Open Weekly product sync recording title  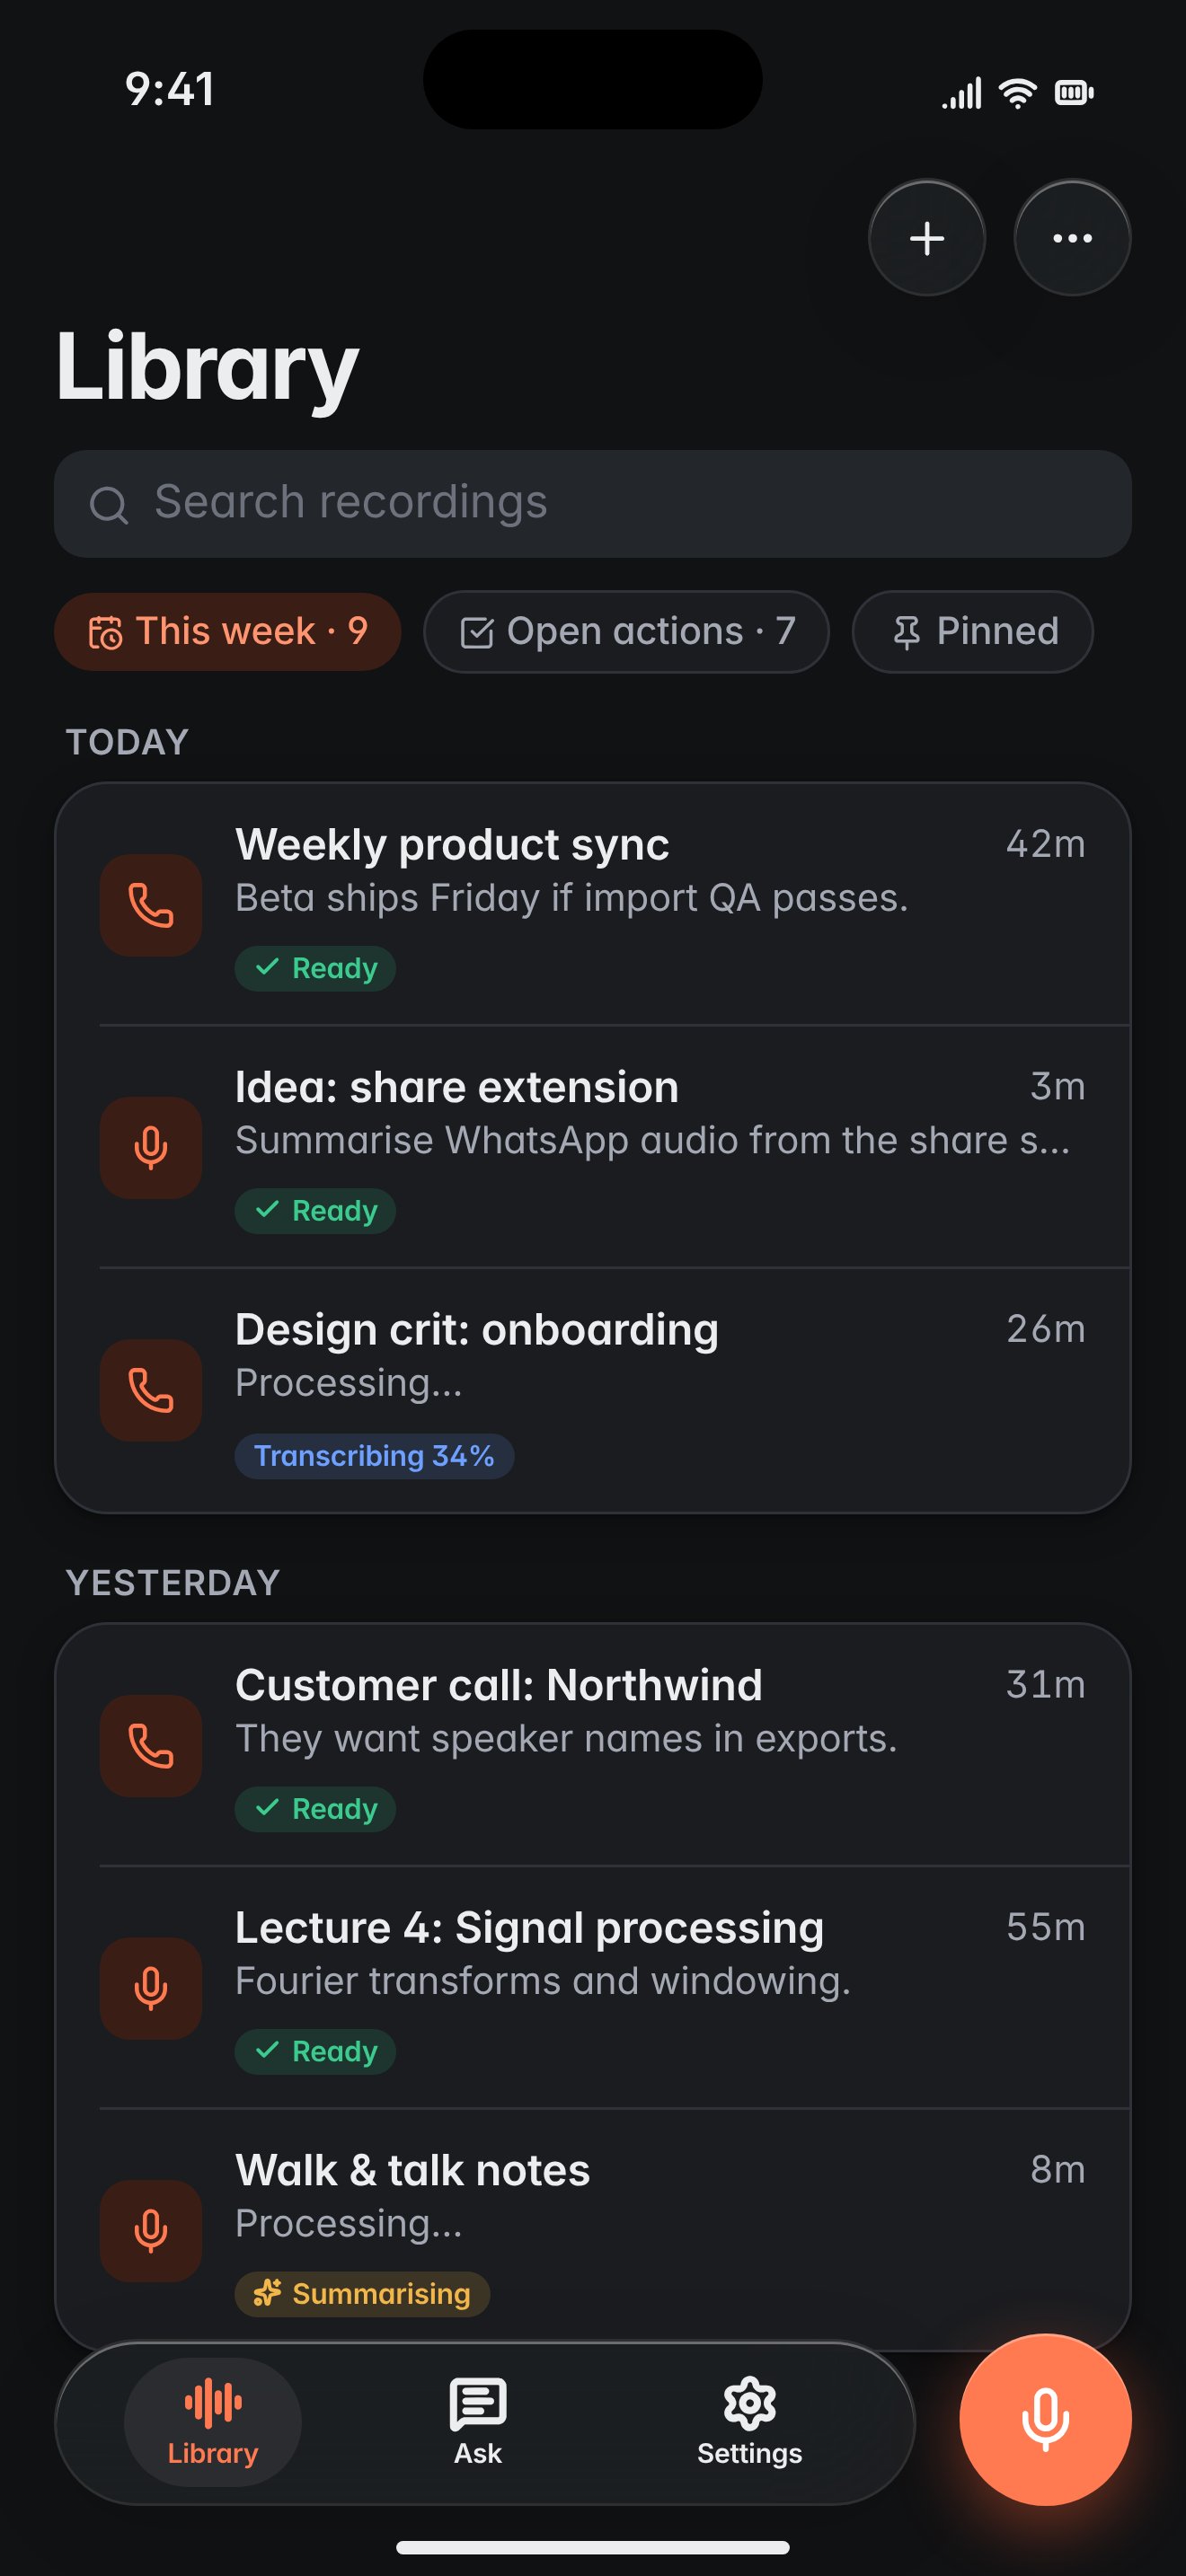452,845
